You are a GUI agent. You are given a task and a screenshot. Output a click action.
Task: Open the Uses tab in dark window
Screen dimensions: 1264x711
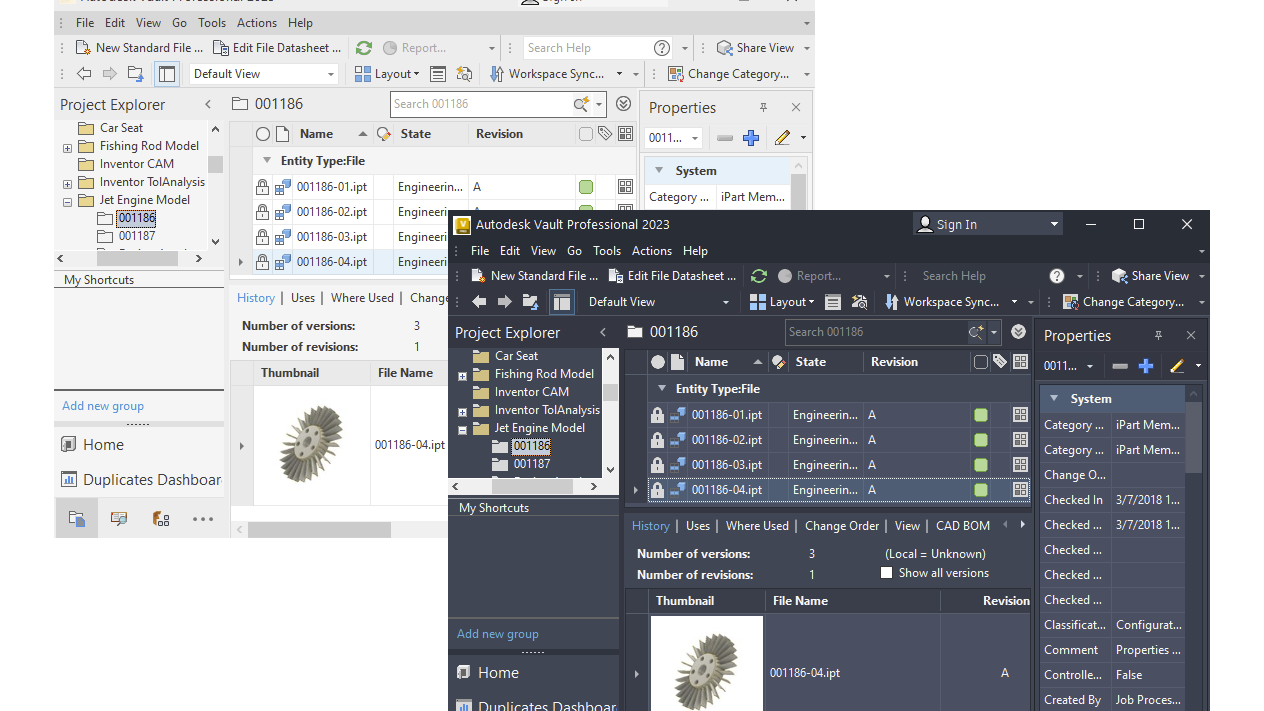tap(698, 526)
